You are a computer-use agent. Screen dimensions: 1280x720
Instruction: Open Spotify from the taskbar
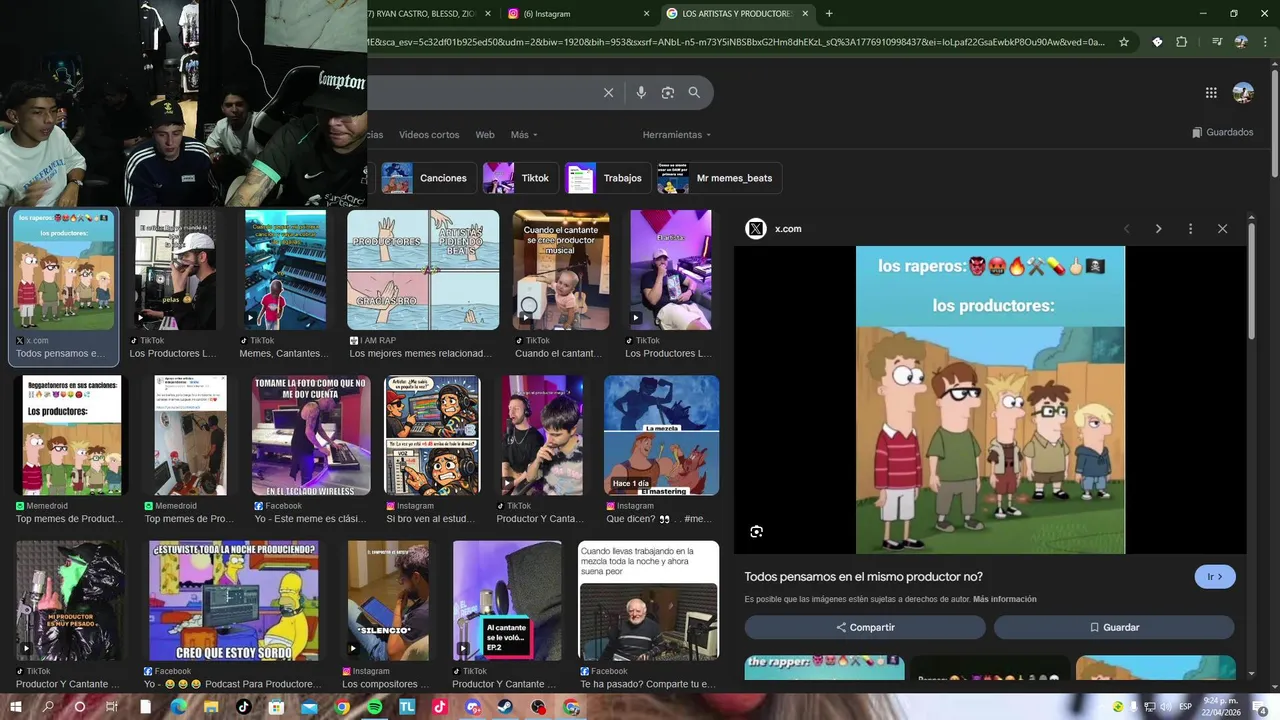[374, 707]
